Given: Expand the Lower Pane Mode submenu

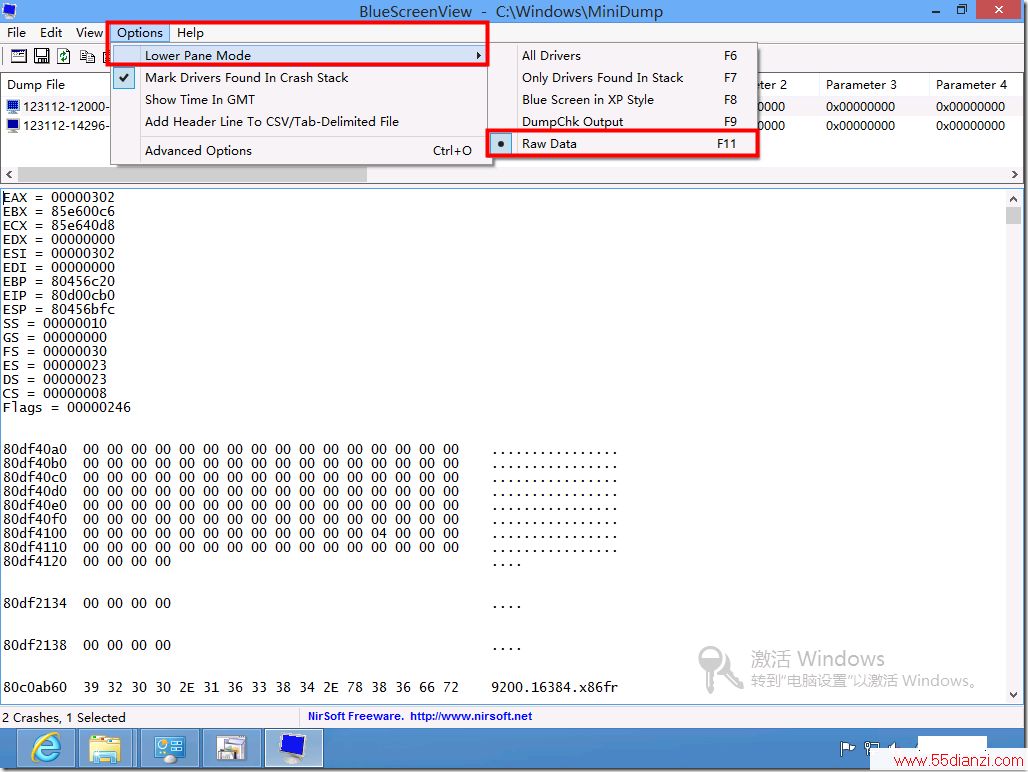Looking at the screenshot, I should click(302, 56).
